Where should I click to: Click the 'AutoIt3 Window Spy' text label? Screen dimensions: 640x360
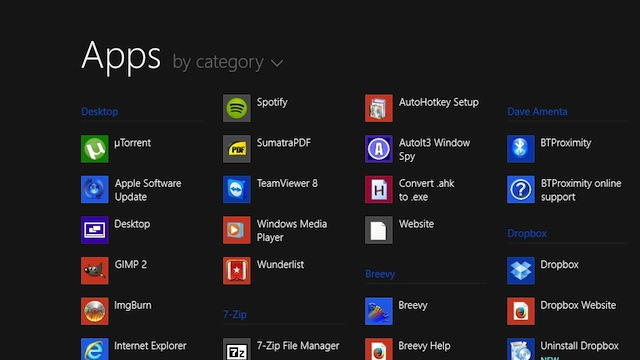tap(434, 149)
